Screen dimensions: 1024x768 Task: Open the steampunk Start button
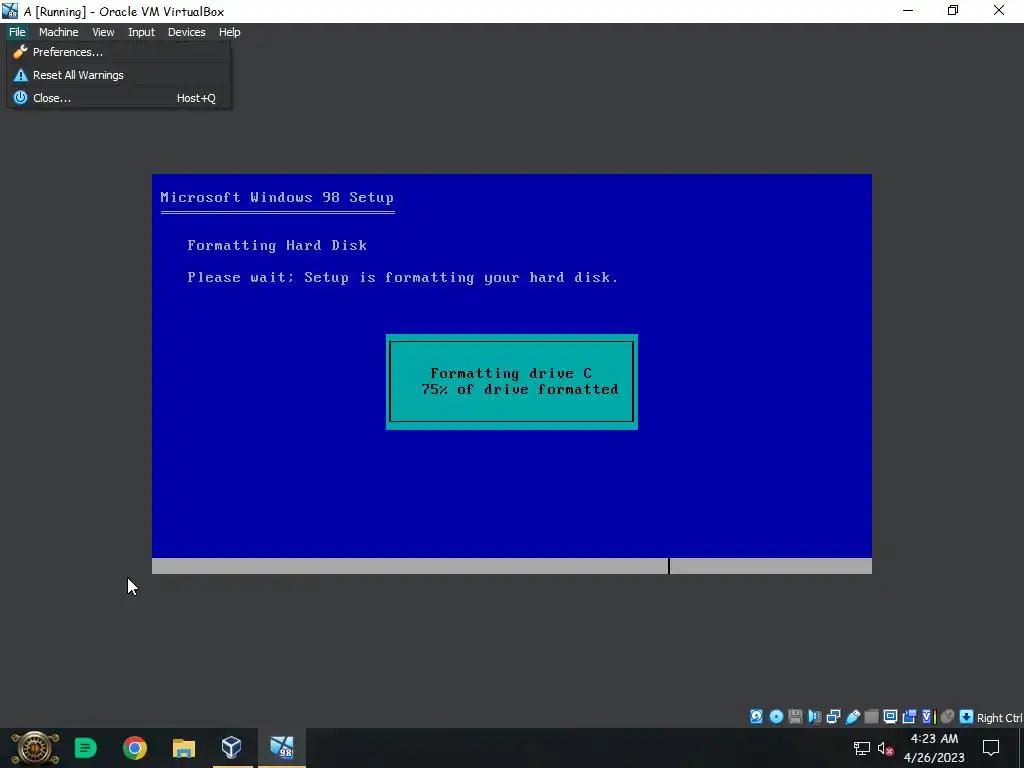34,748
